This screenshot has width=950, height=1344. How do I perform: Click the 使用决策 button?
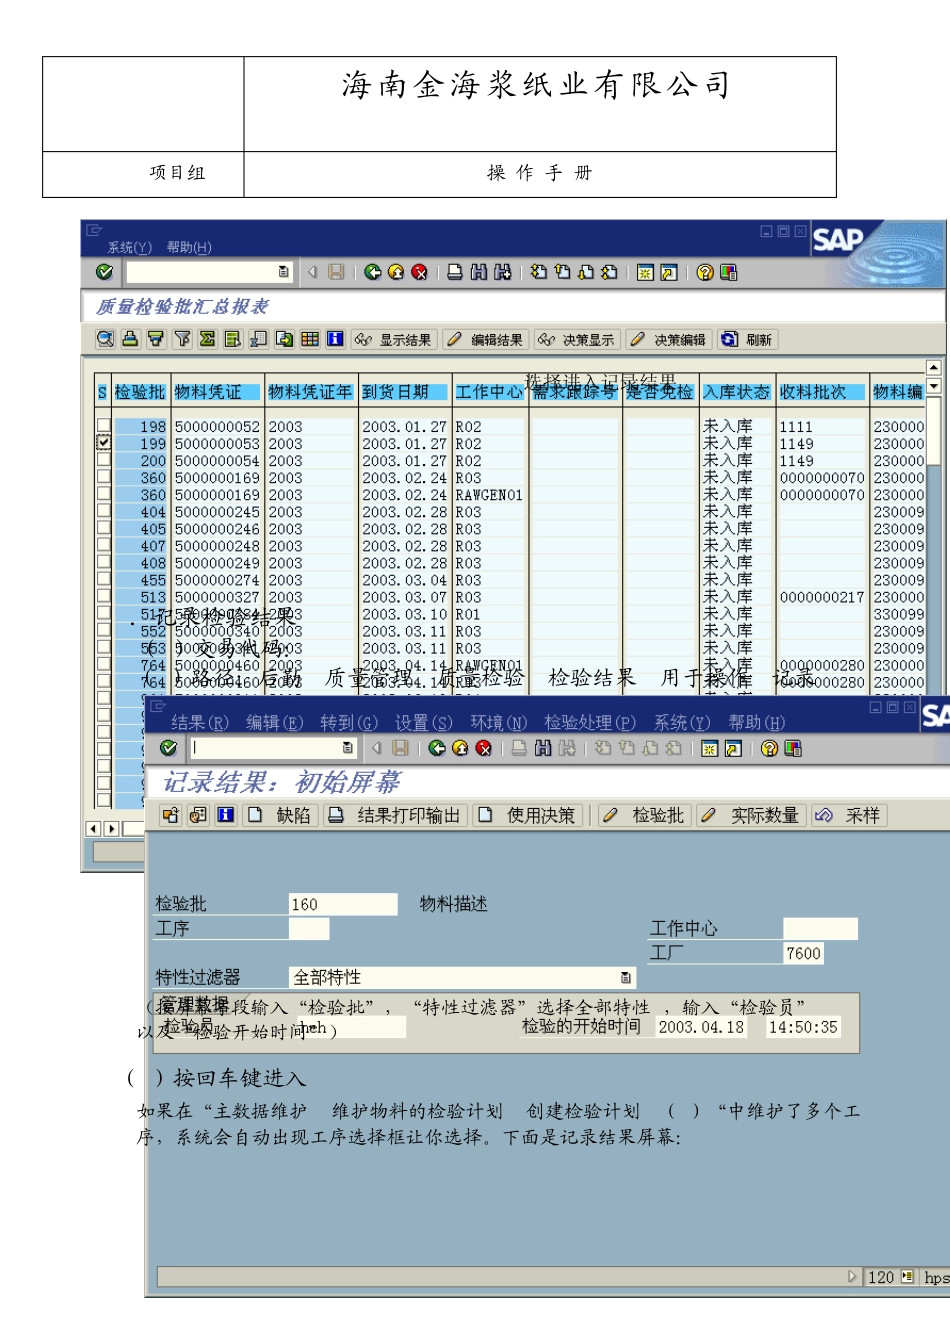529,815
